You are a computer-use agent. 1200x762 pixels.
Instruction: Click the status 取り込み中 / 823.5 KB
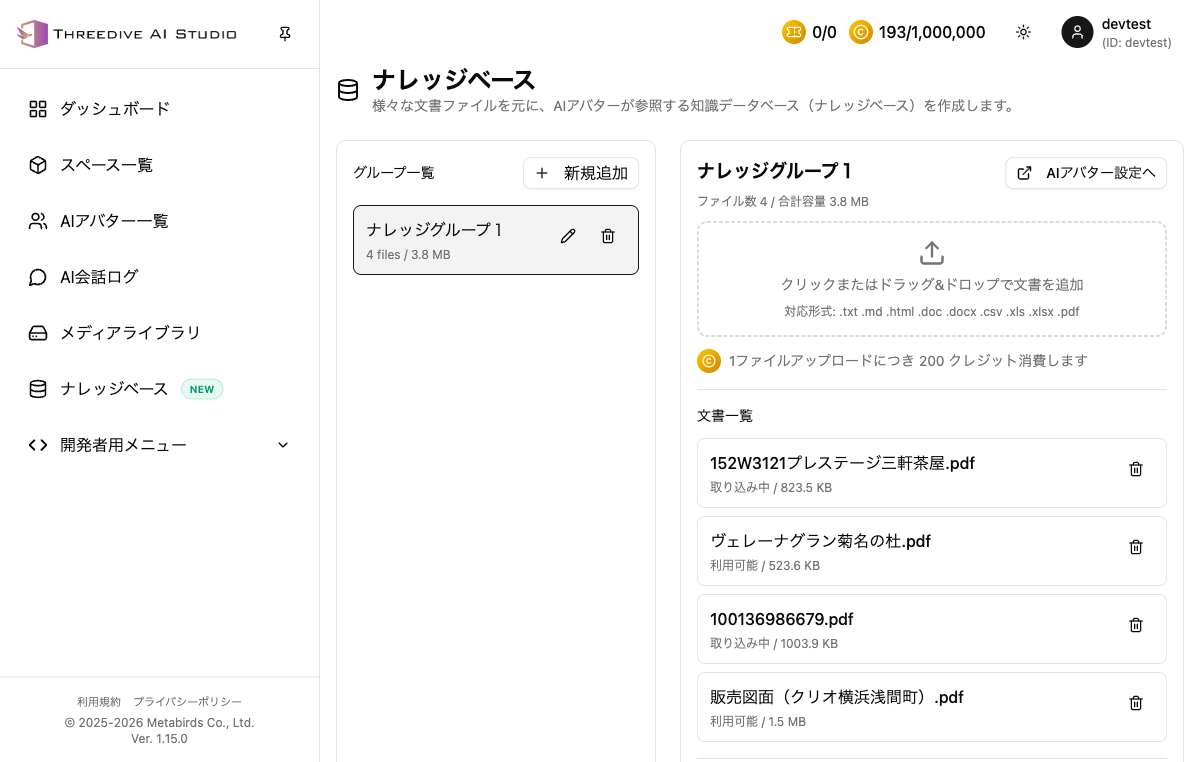click(x=771, y=488)
